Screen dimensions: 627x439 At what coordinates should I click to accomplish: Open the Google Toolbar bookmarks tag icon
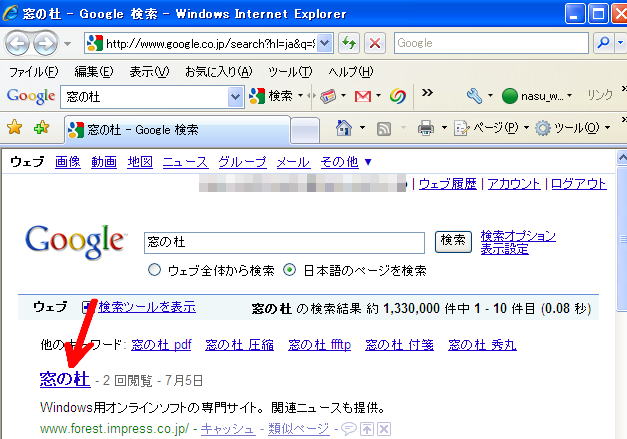327,96
